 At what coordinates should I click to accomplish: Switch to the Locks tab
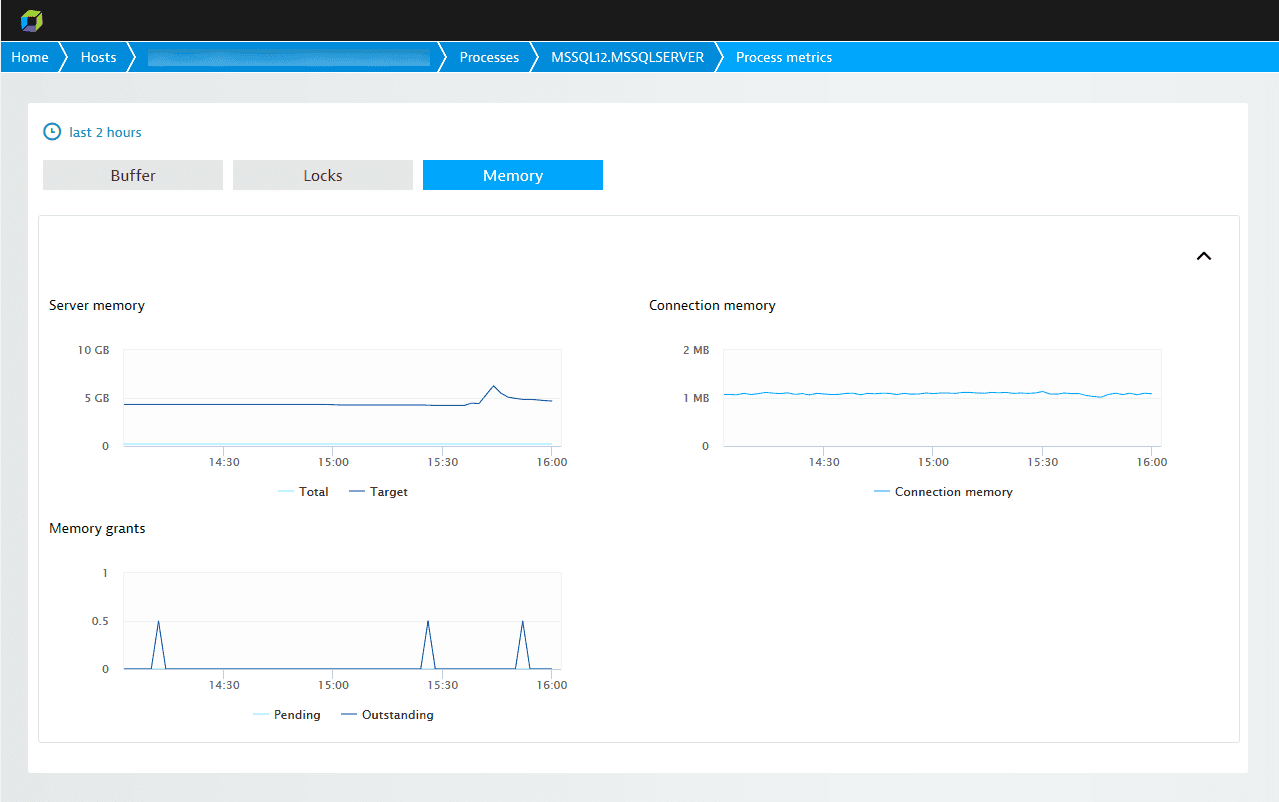pos(323,175)
